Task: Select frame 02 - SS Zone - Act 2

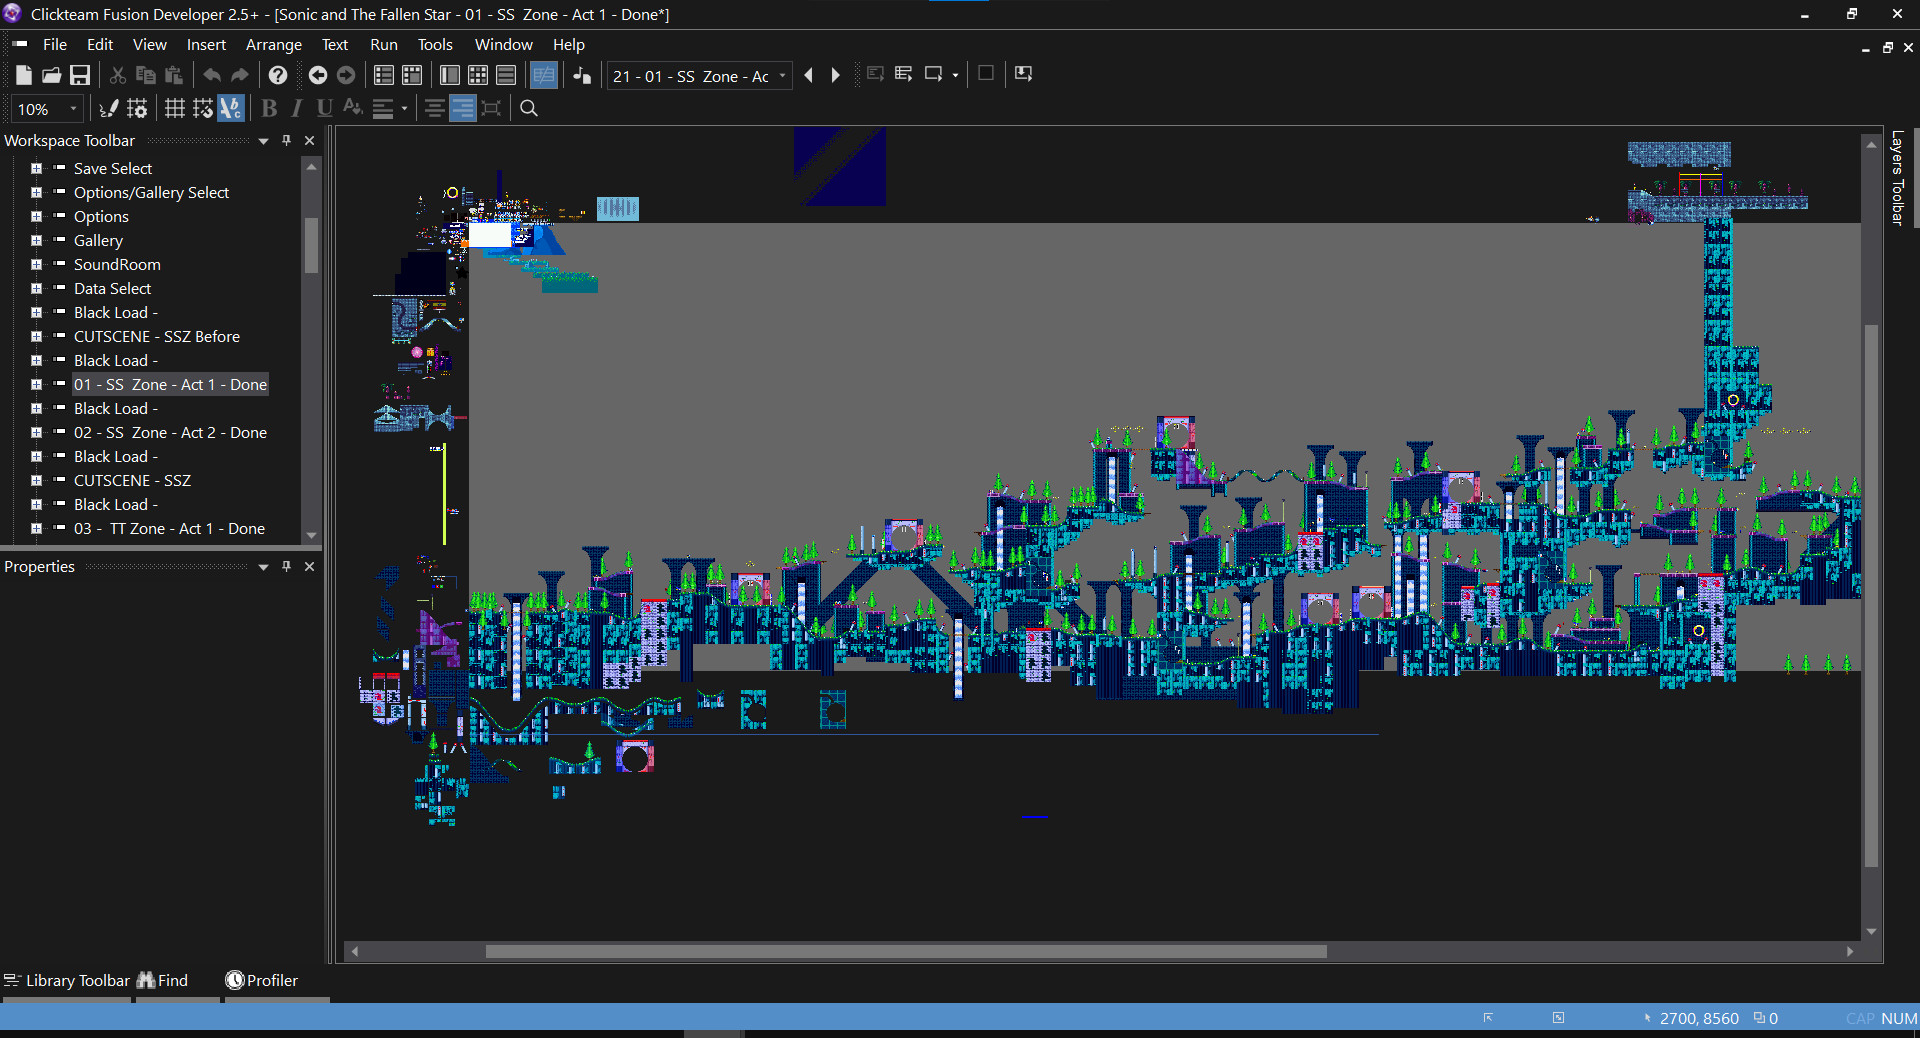Action: [170, 432]
